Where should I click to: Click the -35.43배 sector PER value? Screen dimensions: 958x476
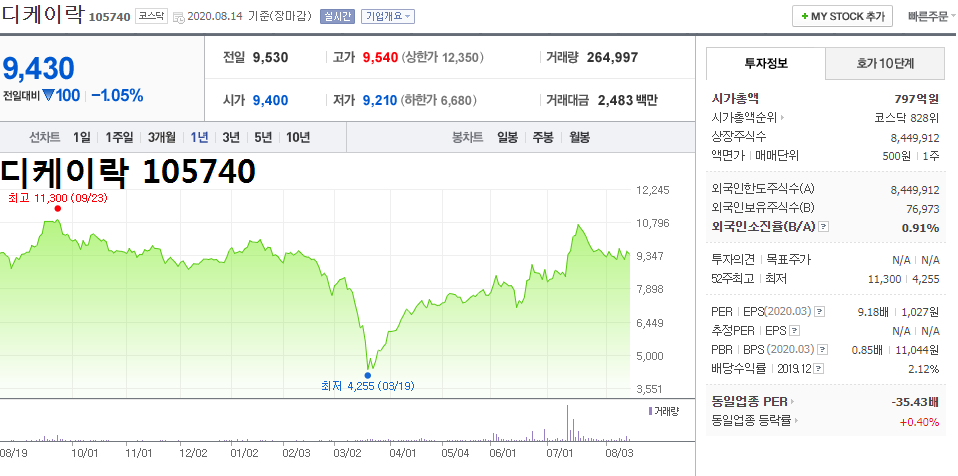click(x=915, y=402)
